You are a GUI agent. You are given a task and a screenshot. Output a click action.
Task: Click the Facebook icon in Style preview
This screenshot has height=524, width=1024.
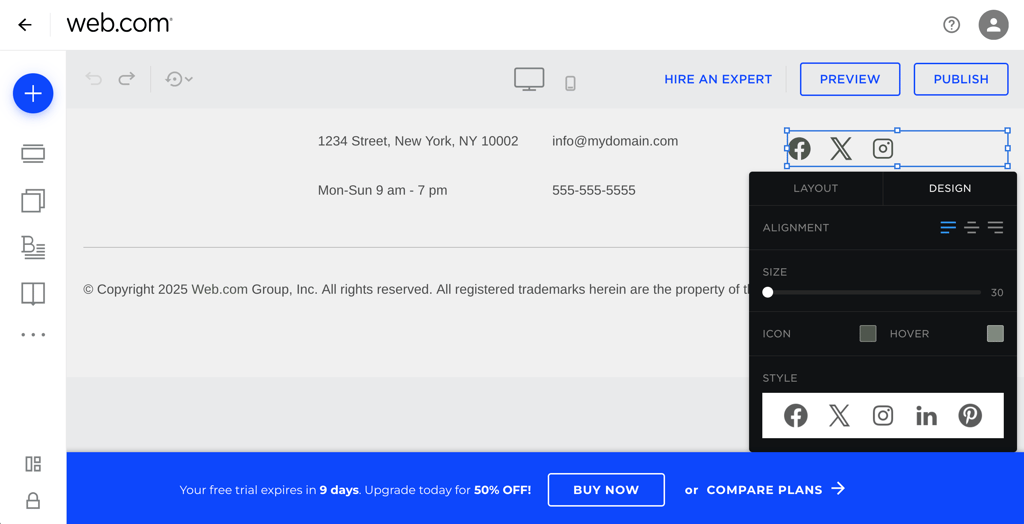tap(795, 416)
